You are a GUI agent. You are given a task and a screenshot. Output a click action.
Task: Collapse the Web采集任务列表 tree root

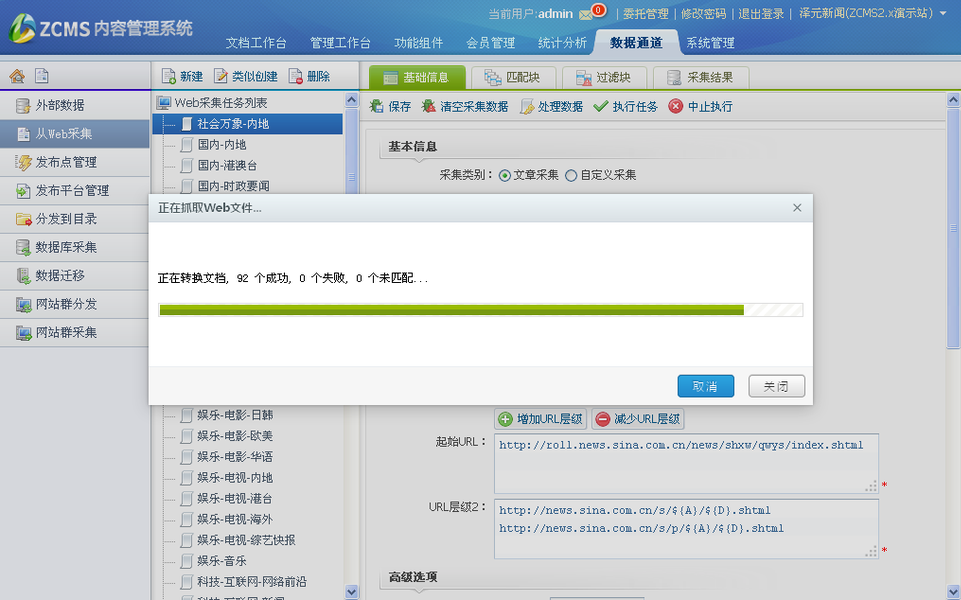165,102
